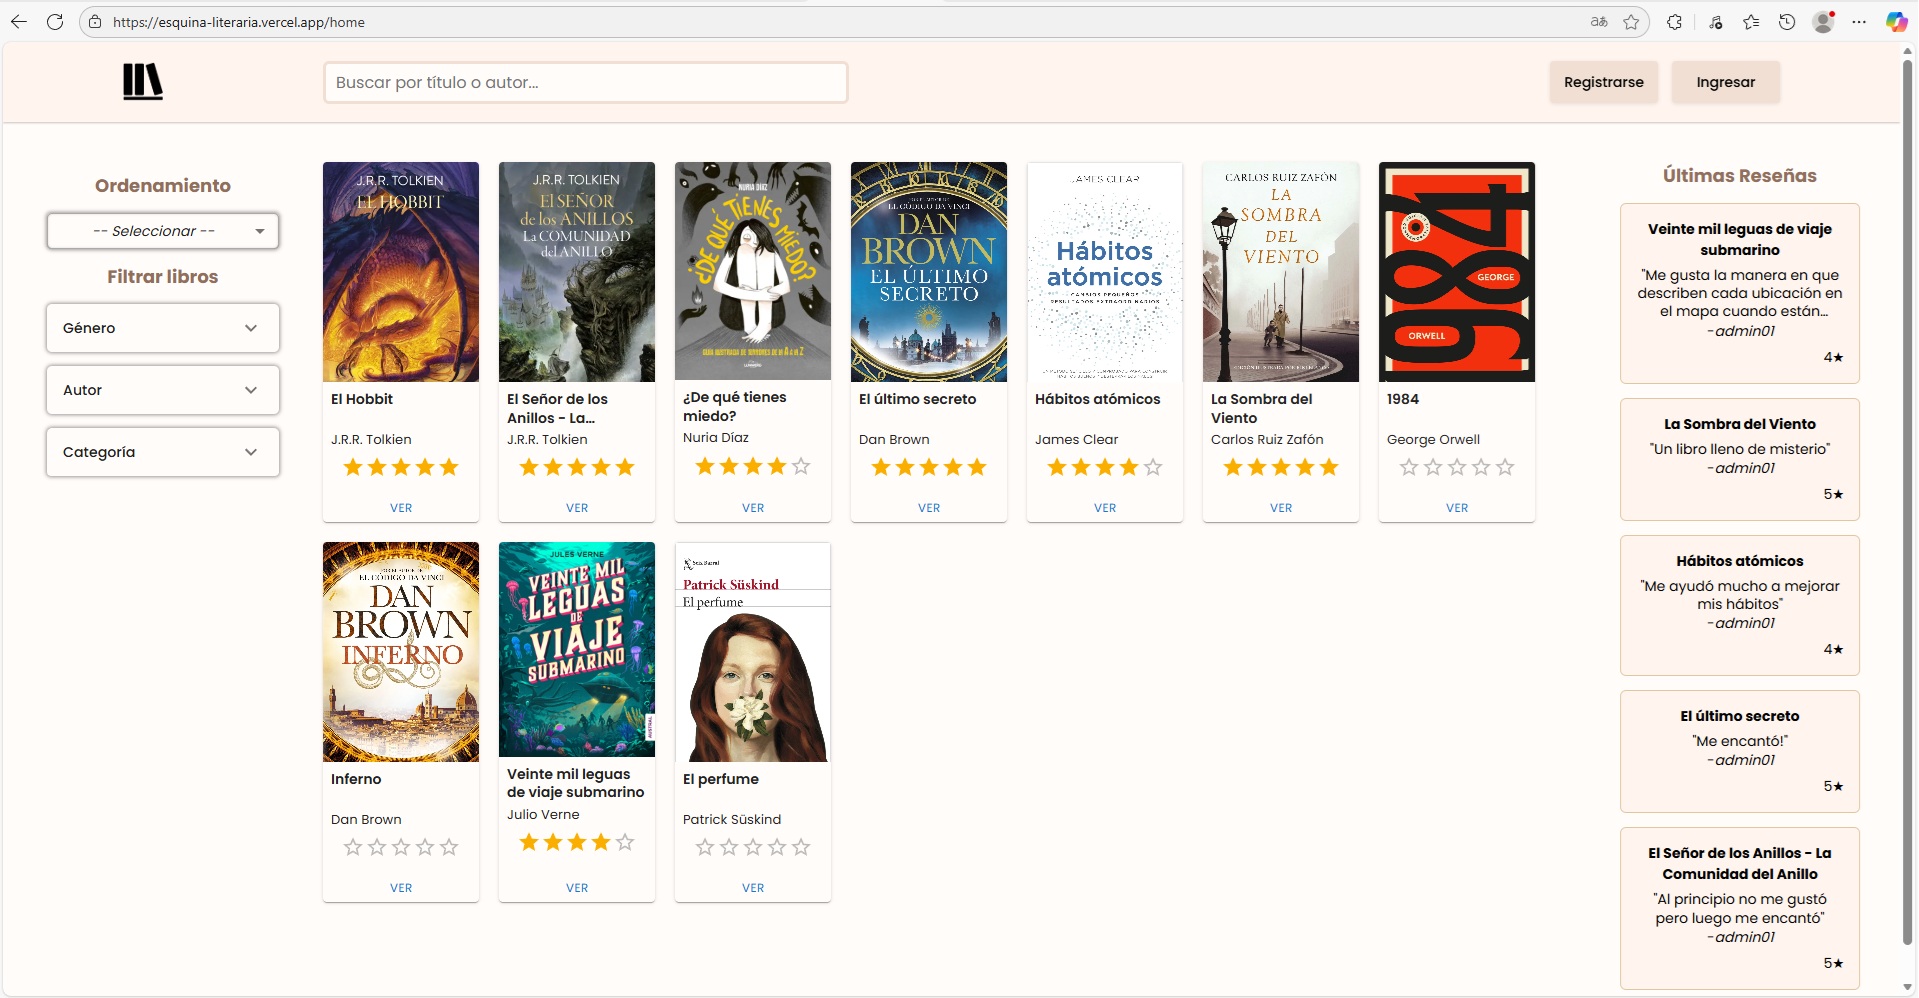The height and width of the screenshot is (998, 1919).
Task: Reload the page with refresh icon
Action: click(x=55, y=22)
